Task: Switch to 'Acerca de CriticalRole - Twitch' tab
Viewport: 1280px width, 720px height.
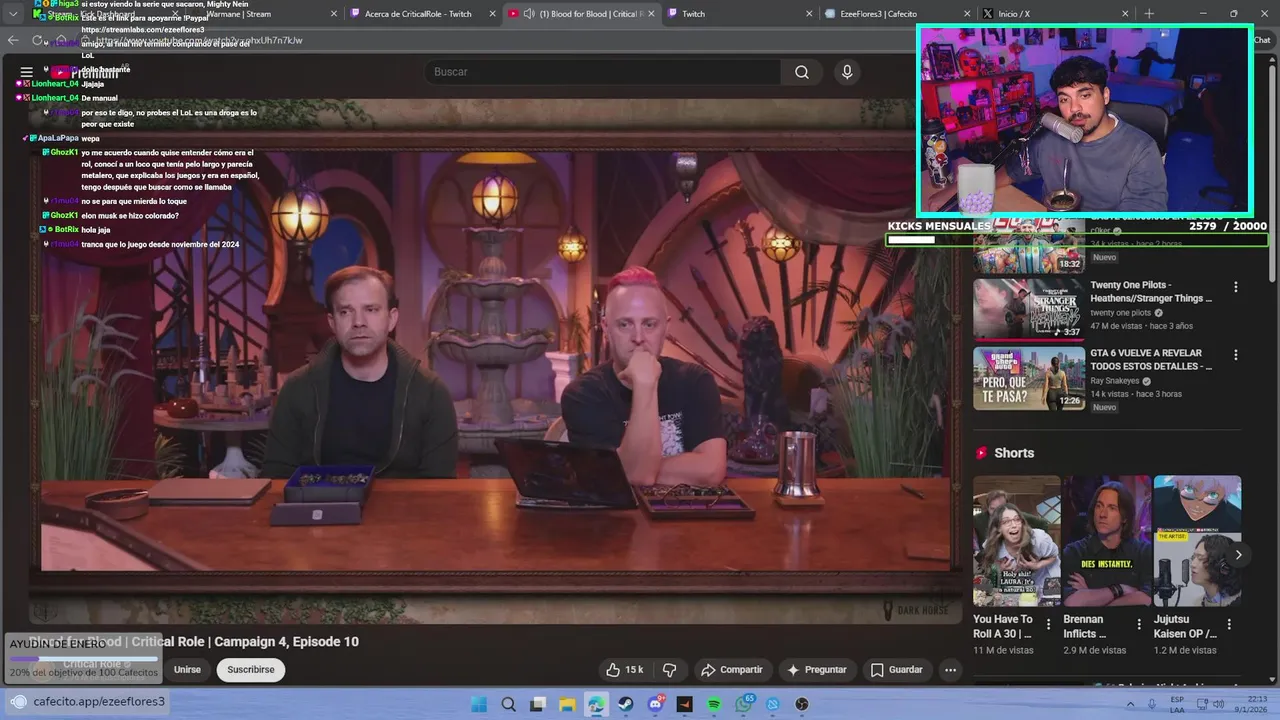Action: click(418, 14)
